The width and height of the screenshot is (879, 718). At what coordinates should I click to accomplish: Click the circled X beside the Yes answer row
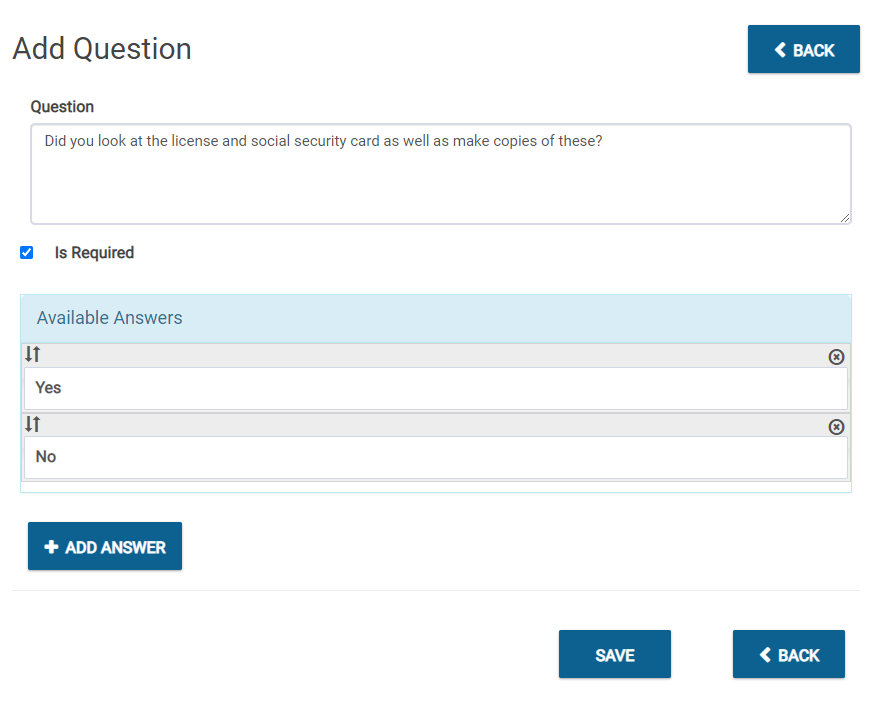pos(837,356)
